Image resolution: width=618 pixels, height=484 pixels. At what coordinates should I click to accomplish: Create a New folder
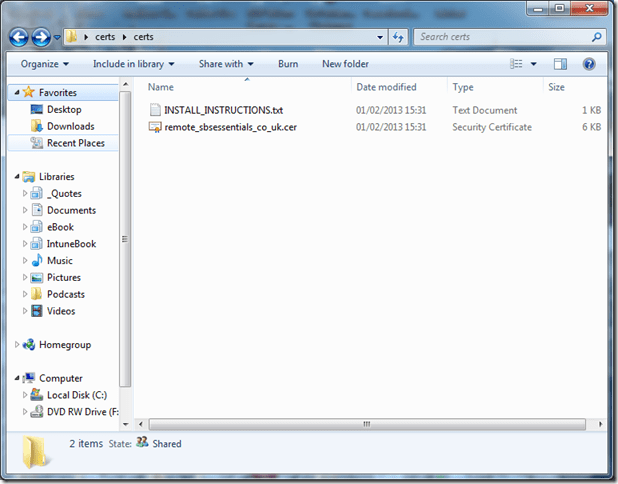pyautogui.click(x=345, y=64)
